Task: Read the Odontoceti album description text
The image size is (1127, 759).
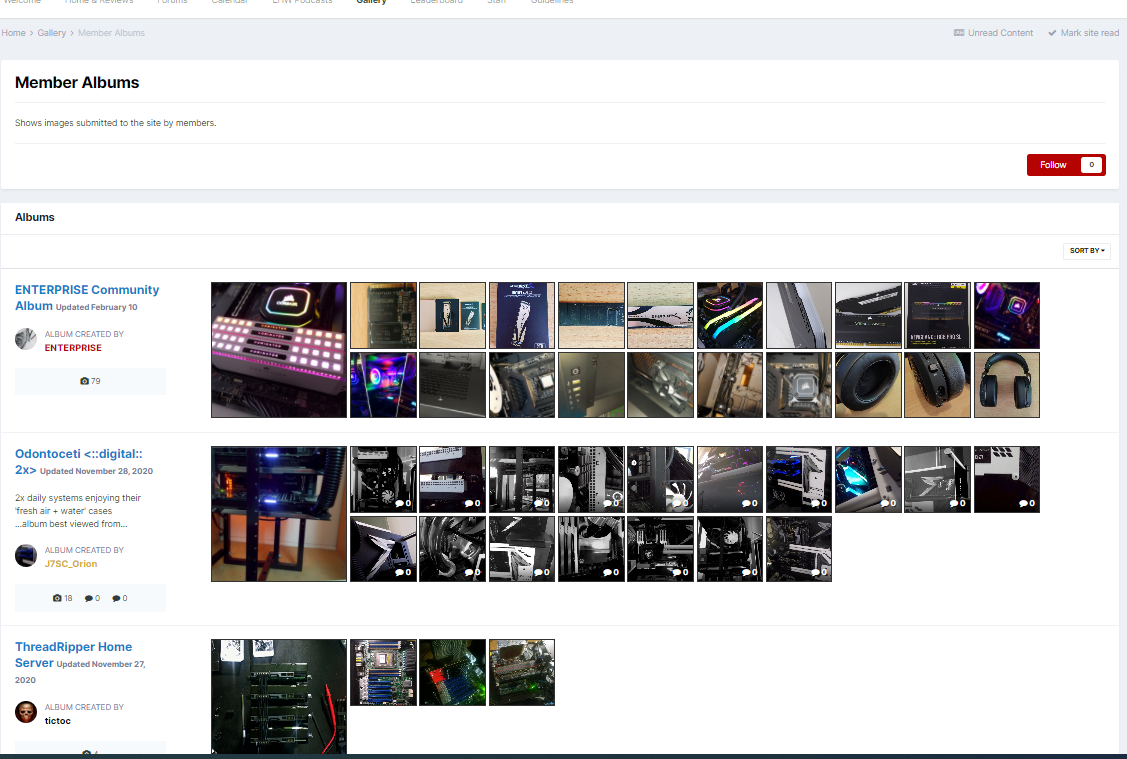Action: point(78,511)
